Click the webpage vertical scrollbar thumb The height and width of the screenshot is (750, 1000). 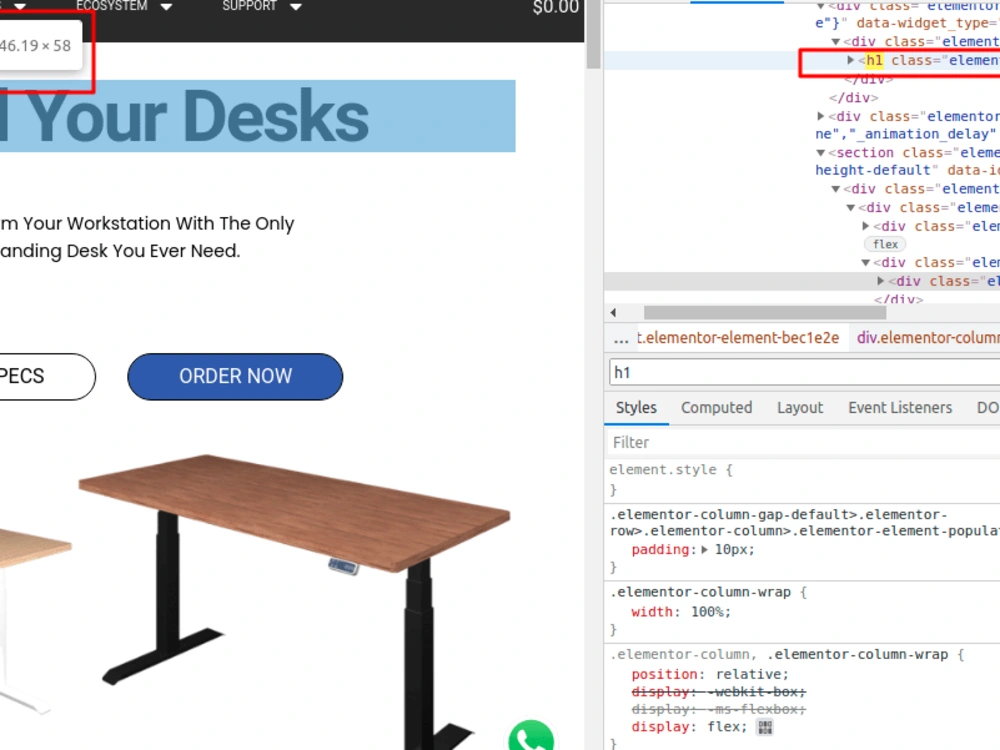click(x=593, y=35)
